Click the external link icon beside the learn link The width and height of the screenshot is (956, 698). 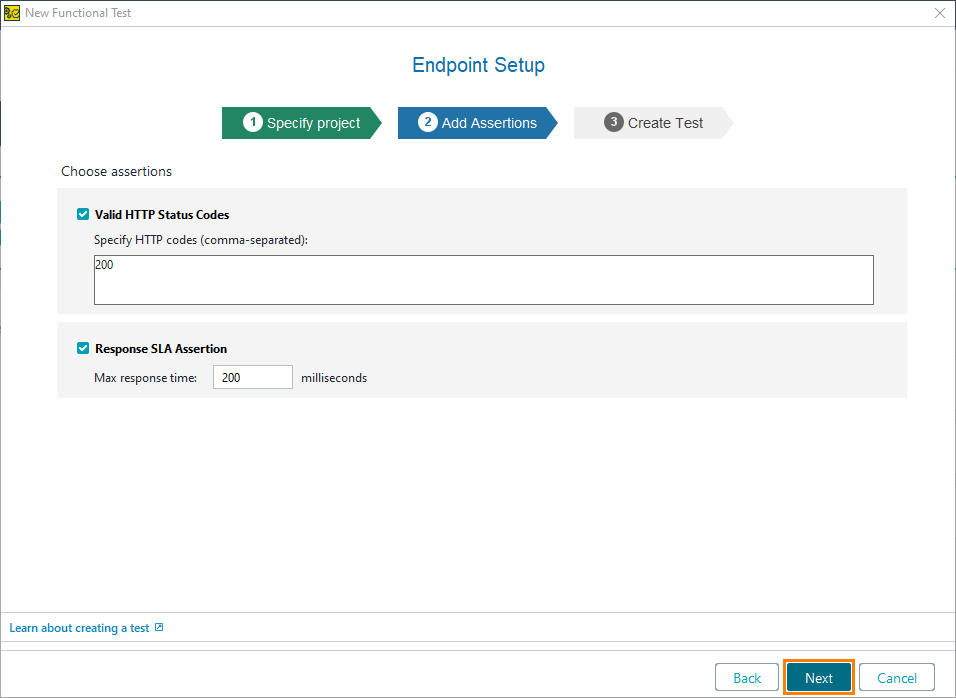(x=158, y=627)
